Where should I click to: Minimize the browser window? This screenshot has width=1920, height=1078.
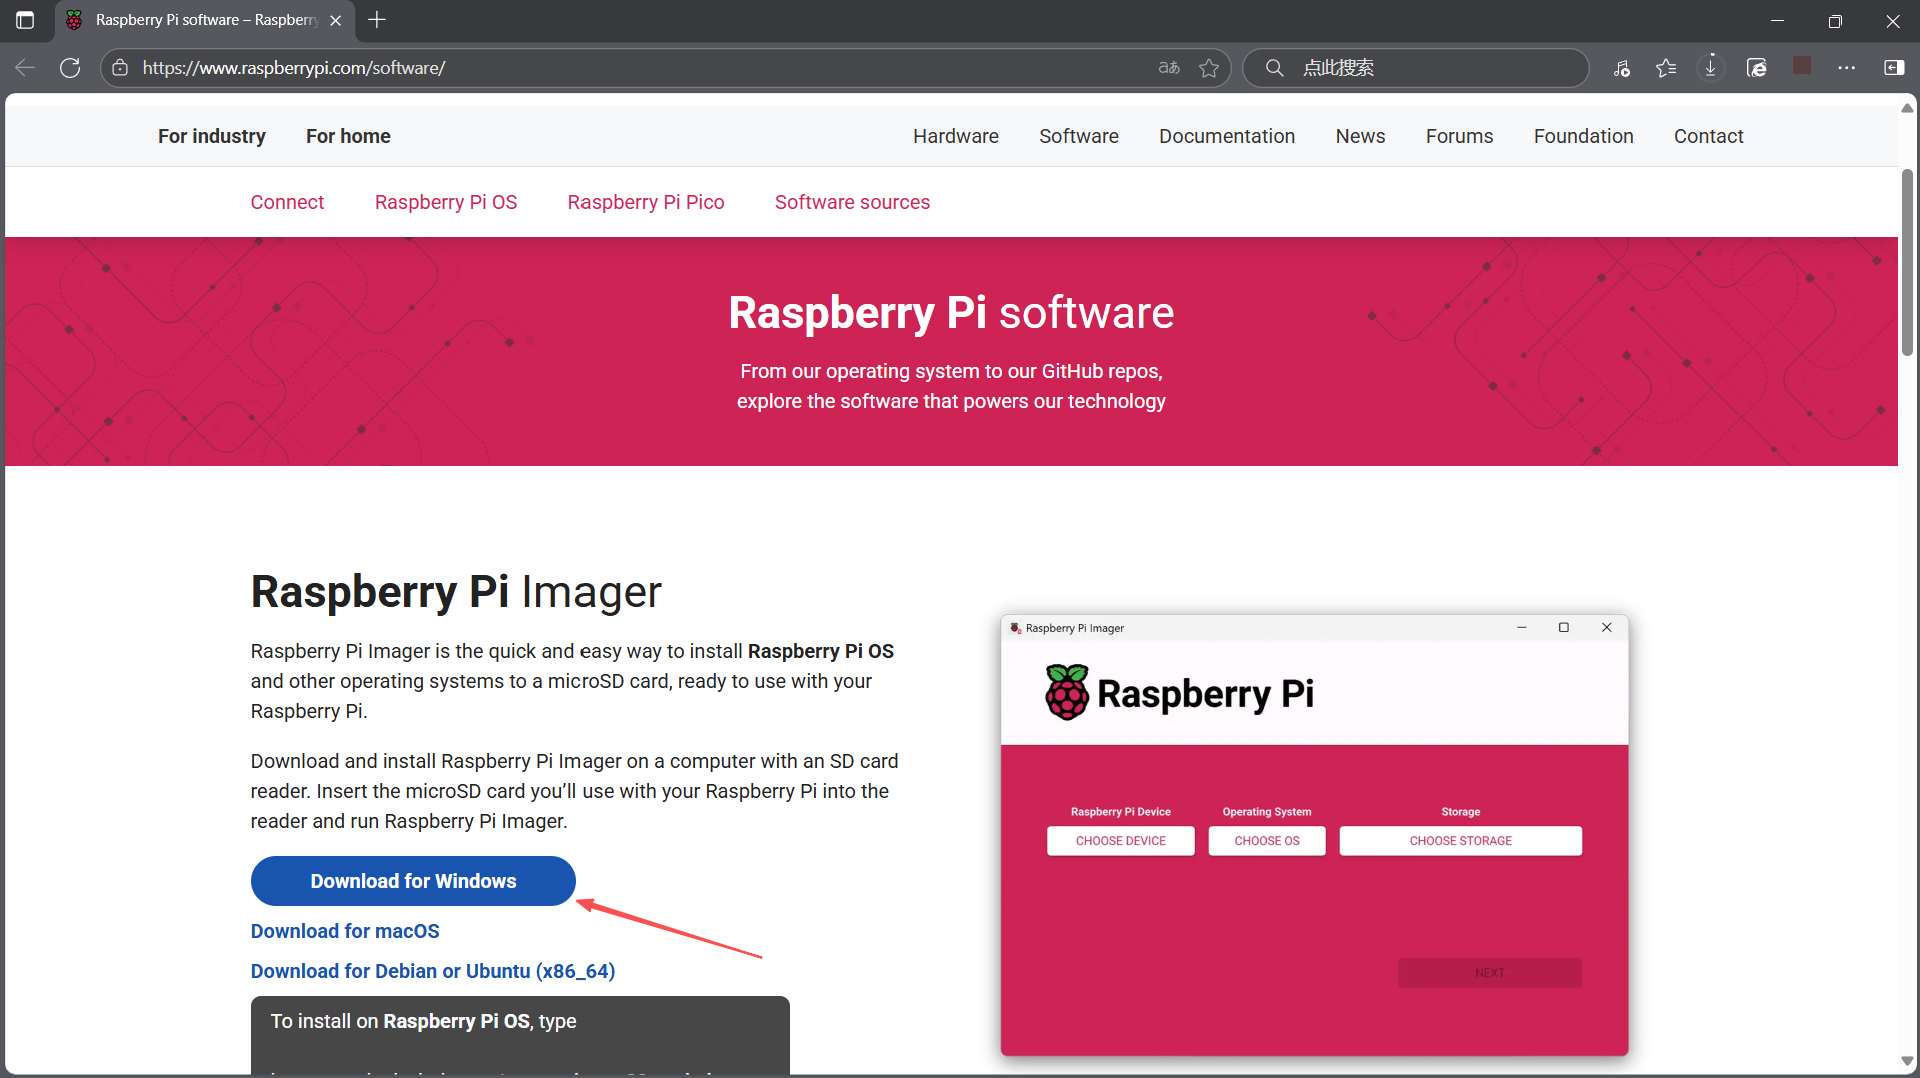pyautogui.click(x=1777, y=20)
